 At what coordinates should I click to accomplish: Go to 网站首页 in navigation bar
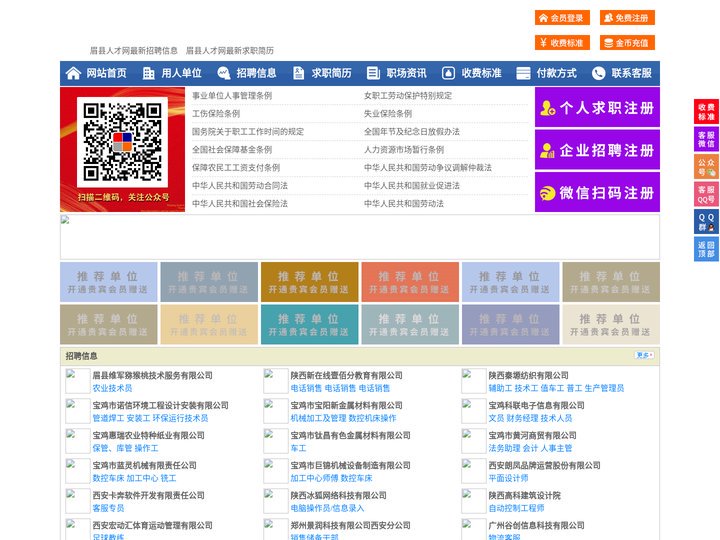(x=107, y=73)
